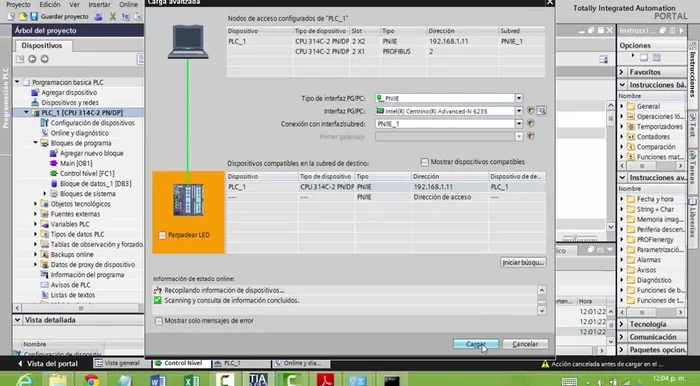Open Excel from the taskbar
The image size is (700, 386).
click(x=192, y=380)
